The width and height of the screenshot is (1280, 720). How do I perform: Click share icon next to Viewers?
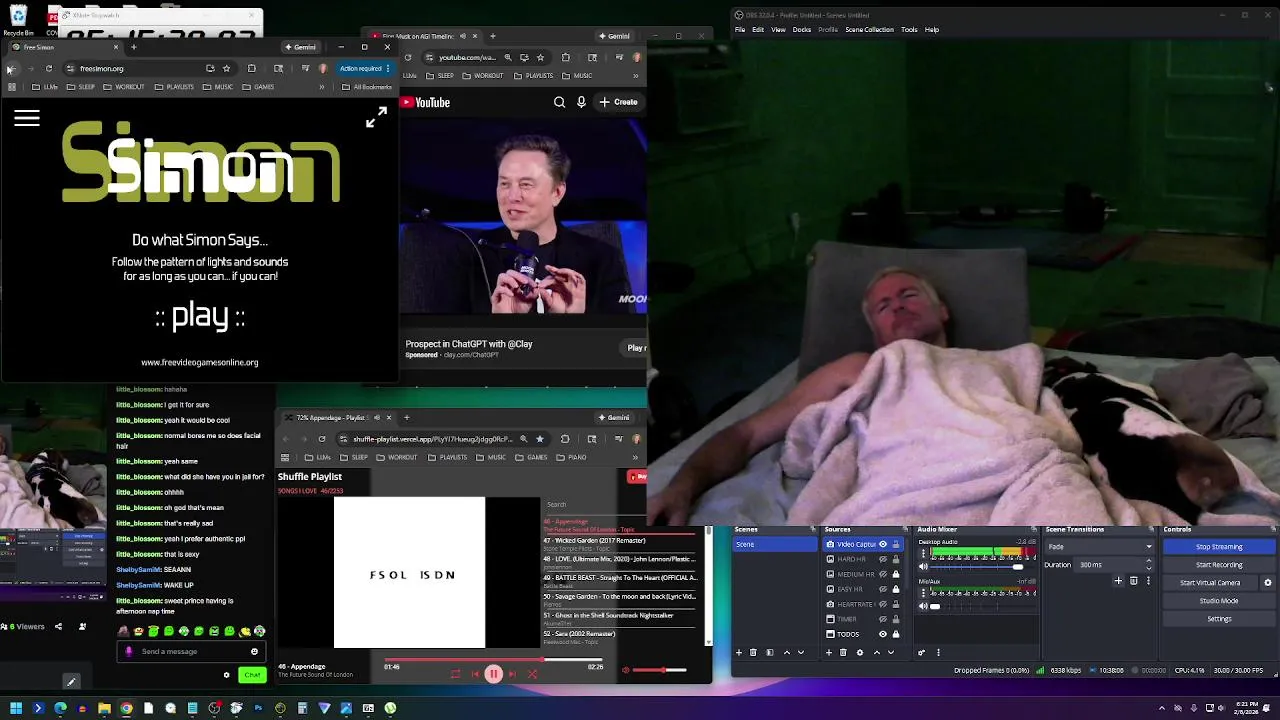(x=58, y=627)
